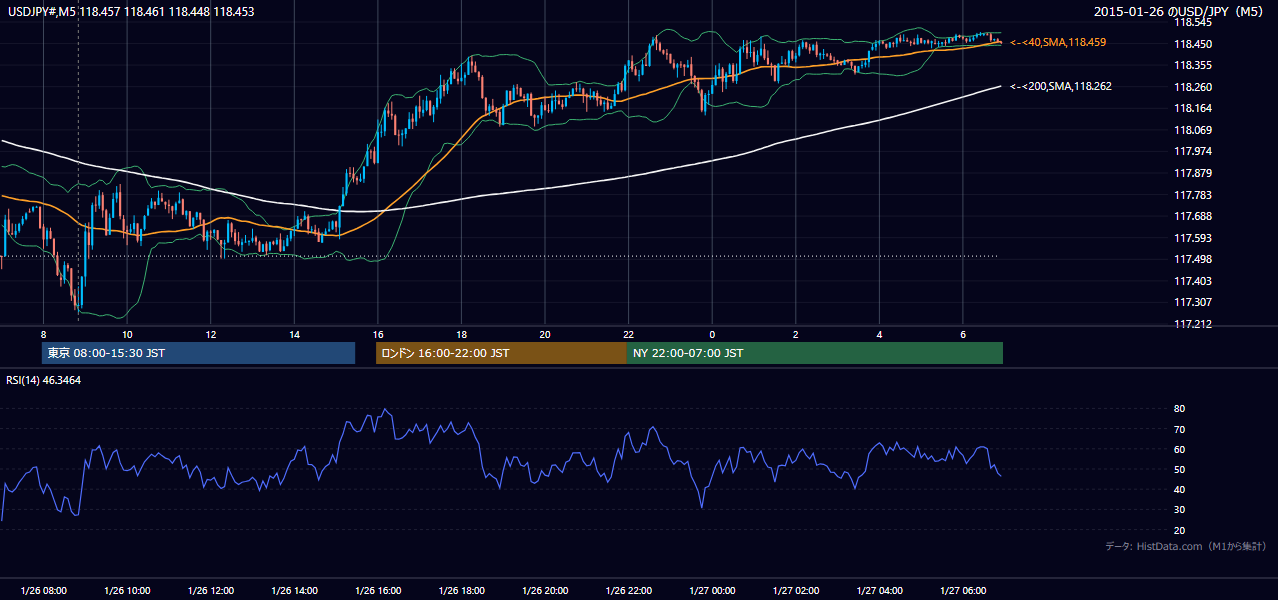Click hour tick 16 under price chart
Viewport: 1278px width, 600px height.
[377, 334]
